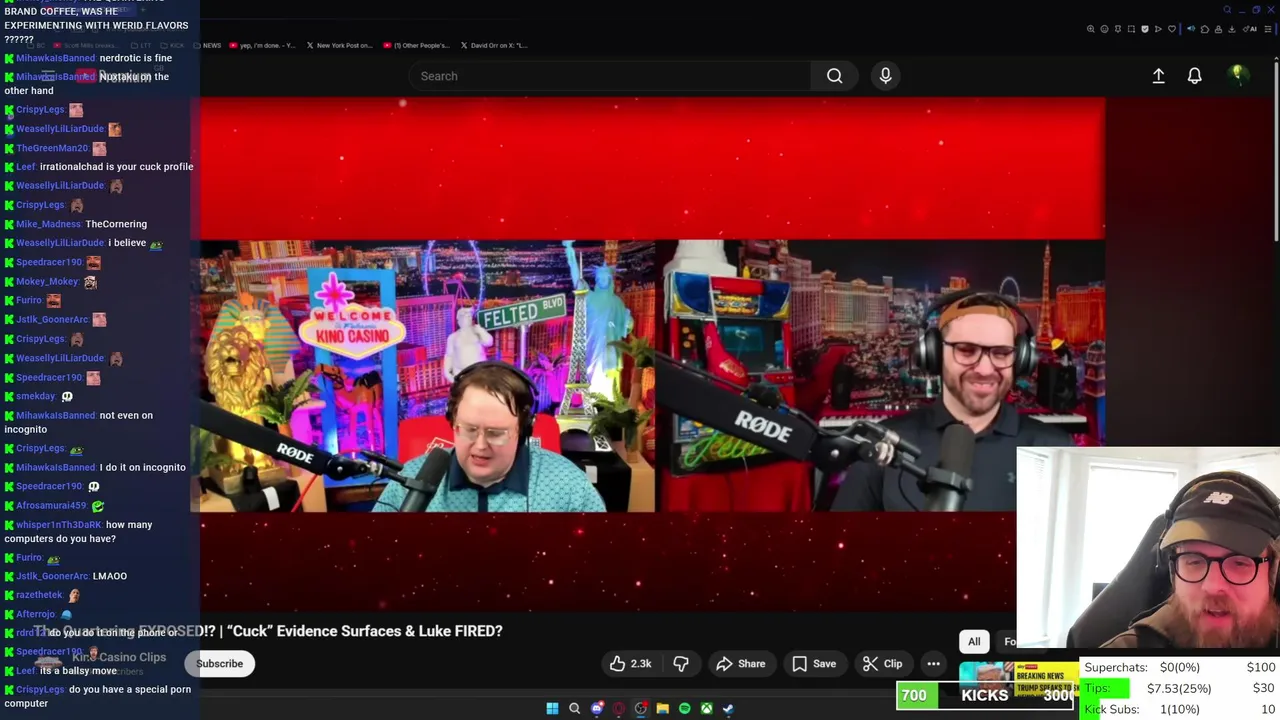The image size is (1280, 720).
Task: Click chat message 'irrationalchad is your cuck profile'
Action: tap(117, 167)
